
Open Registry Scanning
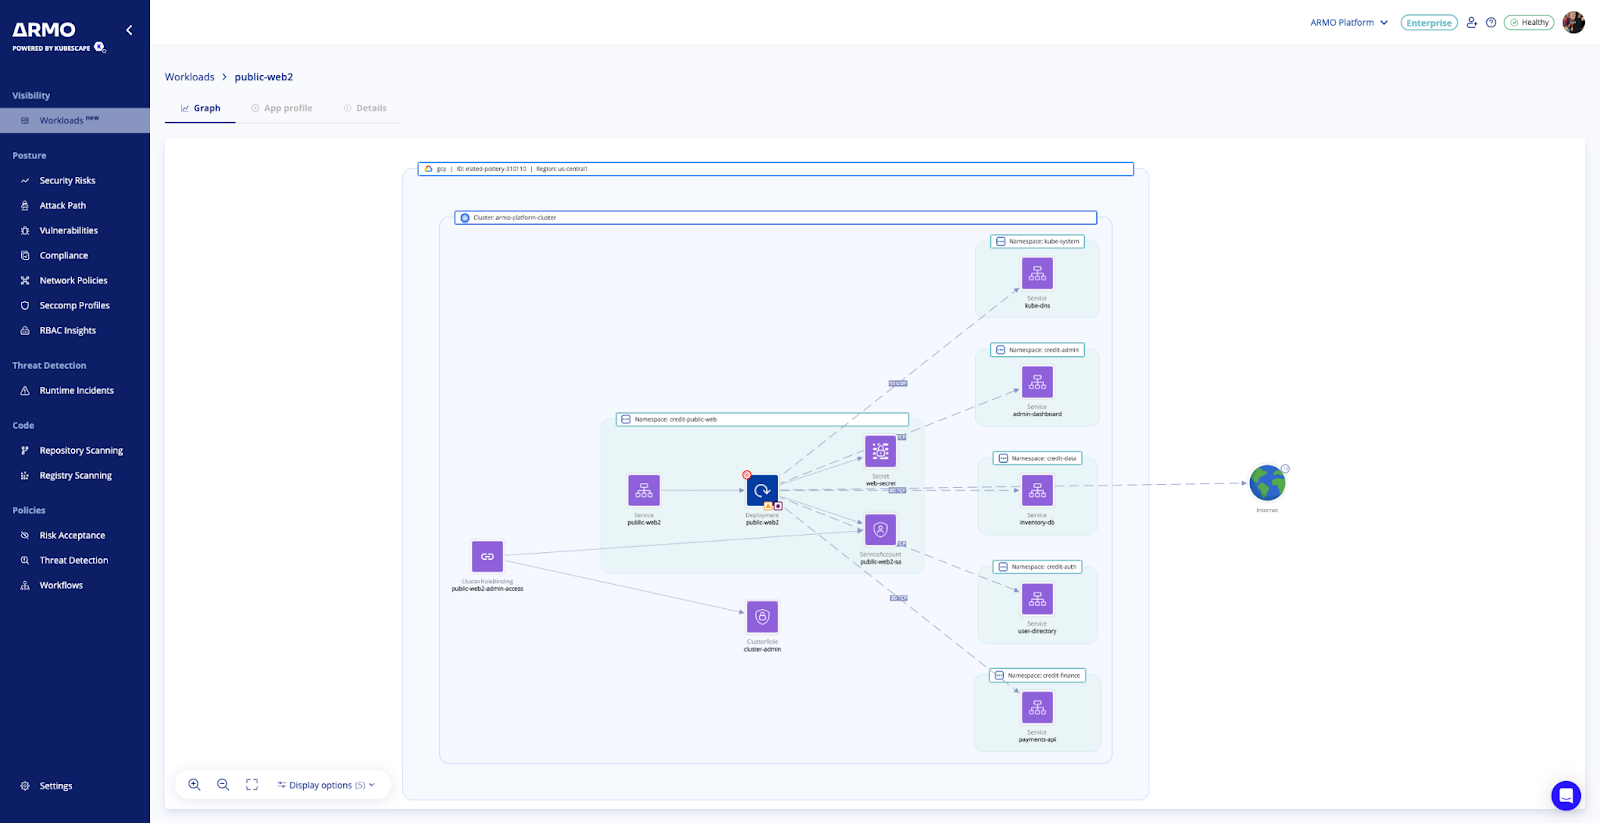point(75,476)
